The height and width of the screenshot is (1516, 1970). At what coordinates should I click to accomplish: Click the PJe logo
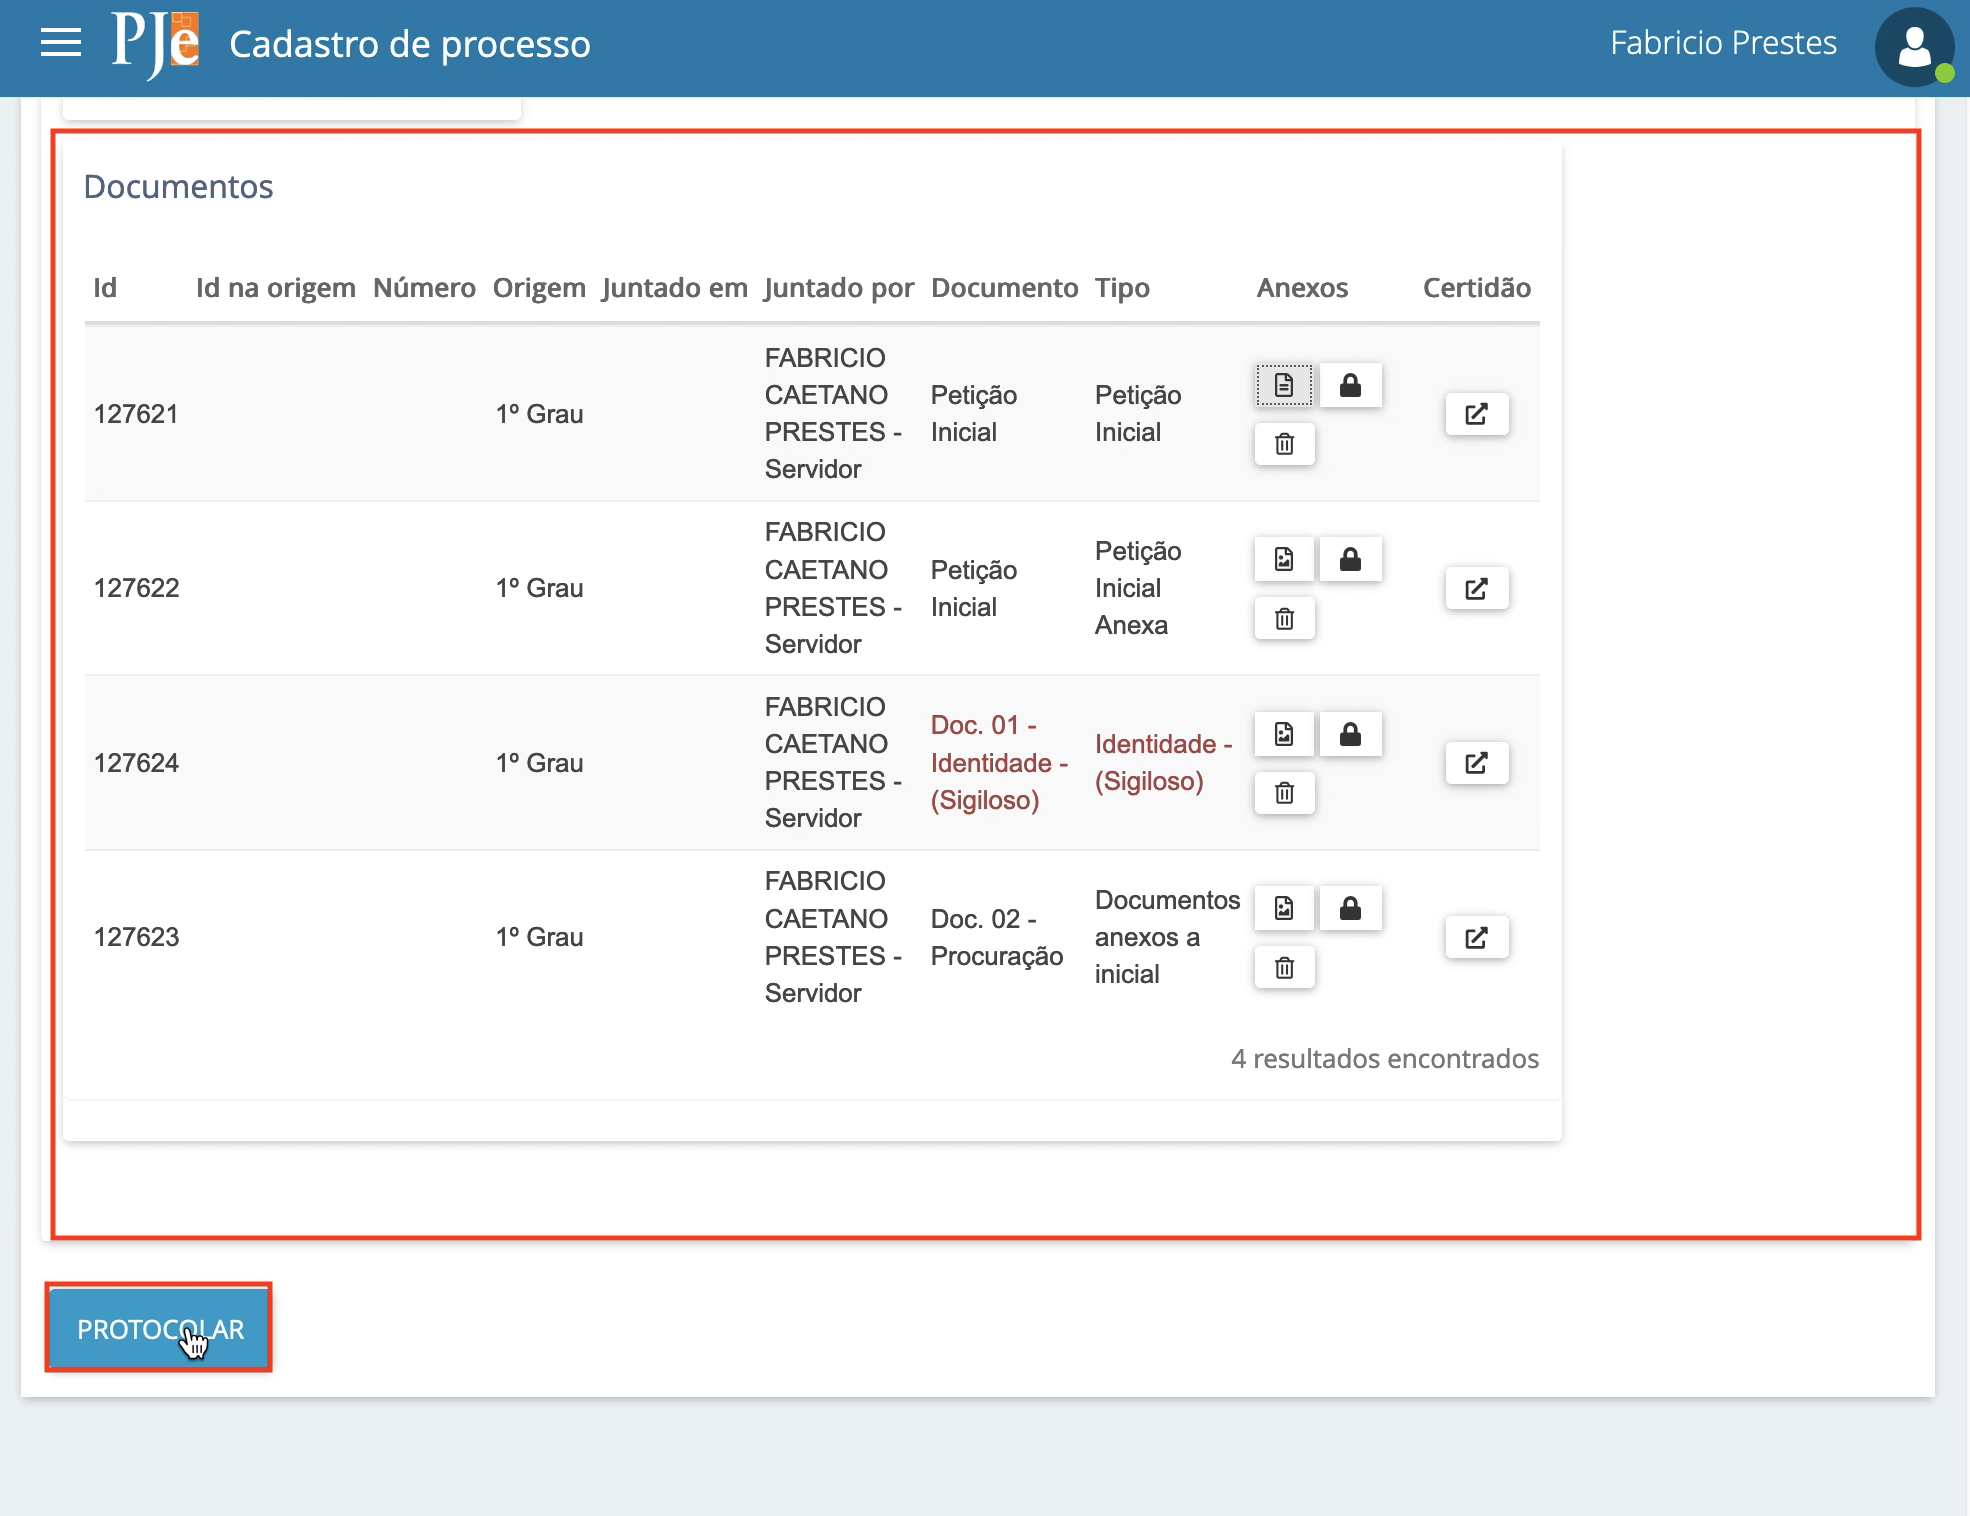pyautogui.click(x=155, y=44)
